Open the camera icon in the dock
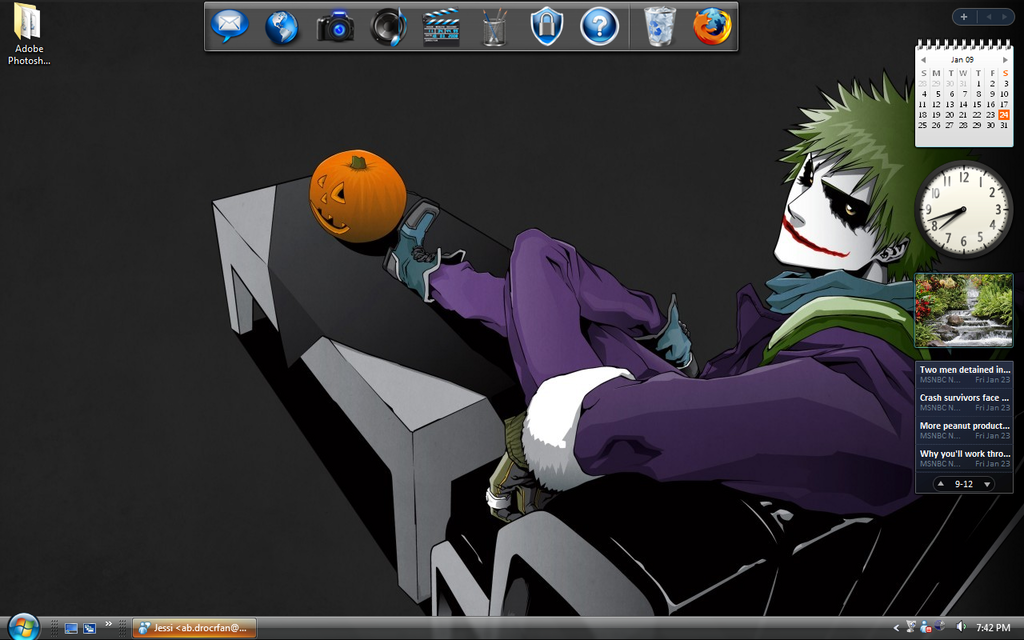Viewport: 1024px width, 640px height. tap(336, 27)
